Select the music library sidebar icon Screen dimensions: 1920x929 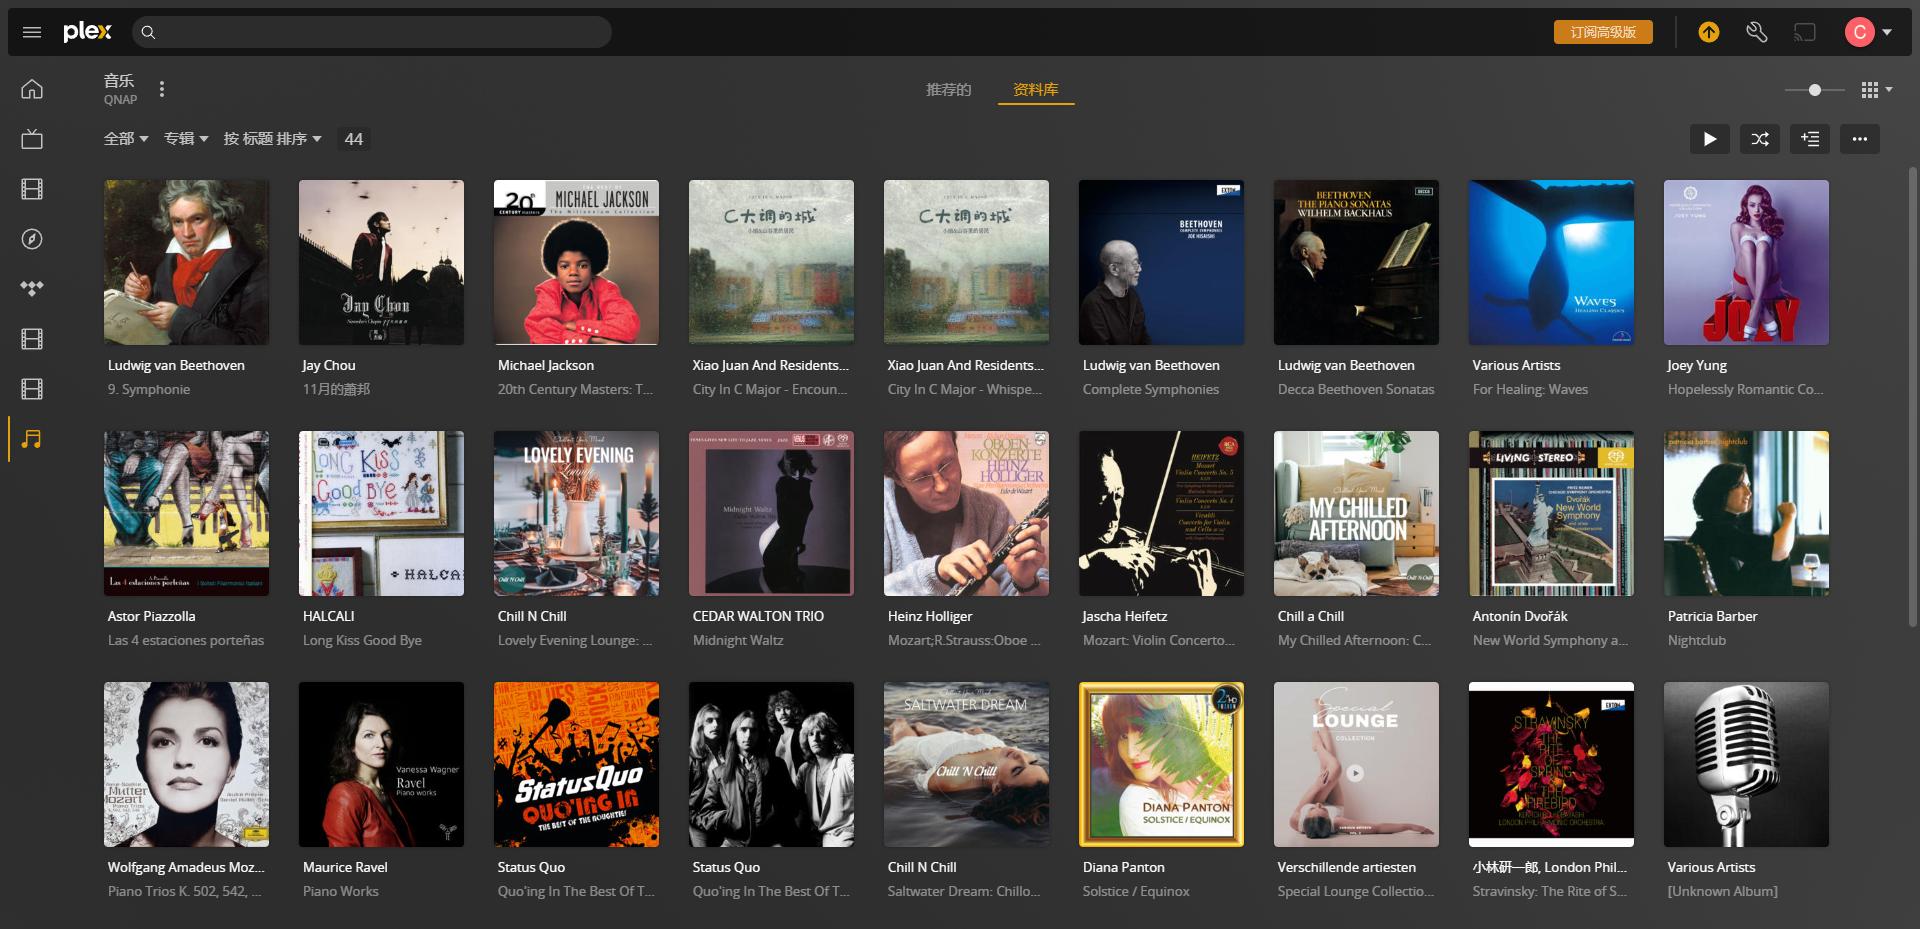click(32, 439)
